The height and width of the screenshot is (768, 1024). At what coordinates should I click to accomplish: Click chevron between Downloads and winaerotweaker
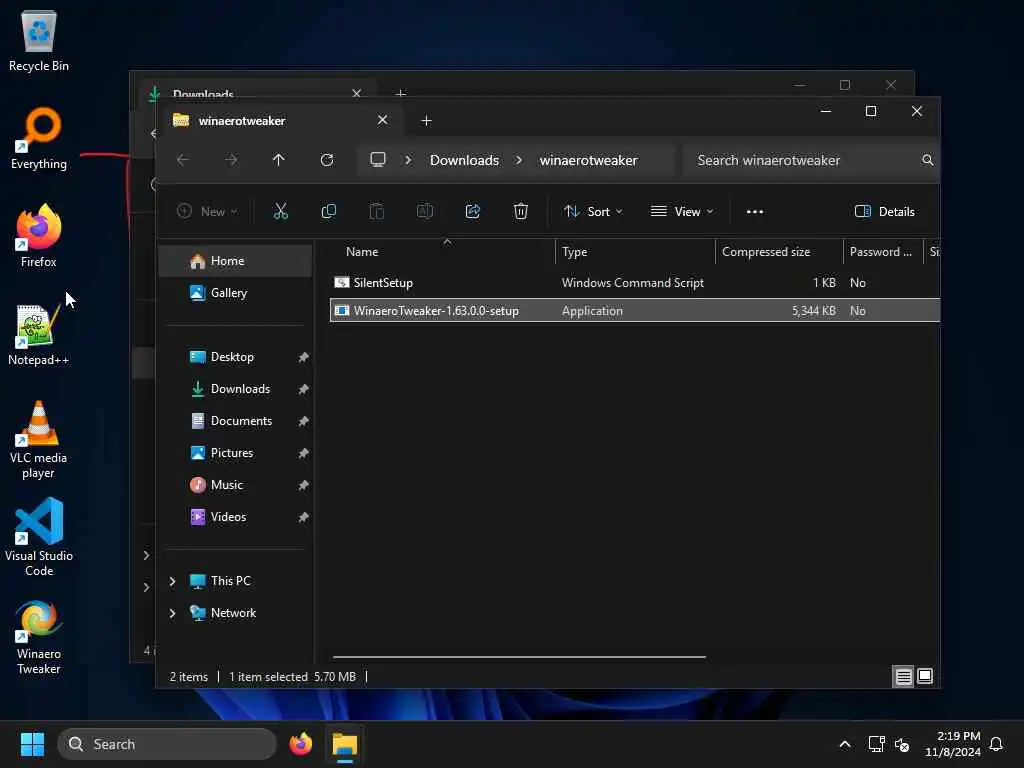click(x=519, y=160)
